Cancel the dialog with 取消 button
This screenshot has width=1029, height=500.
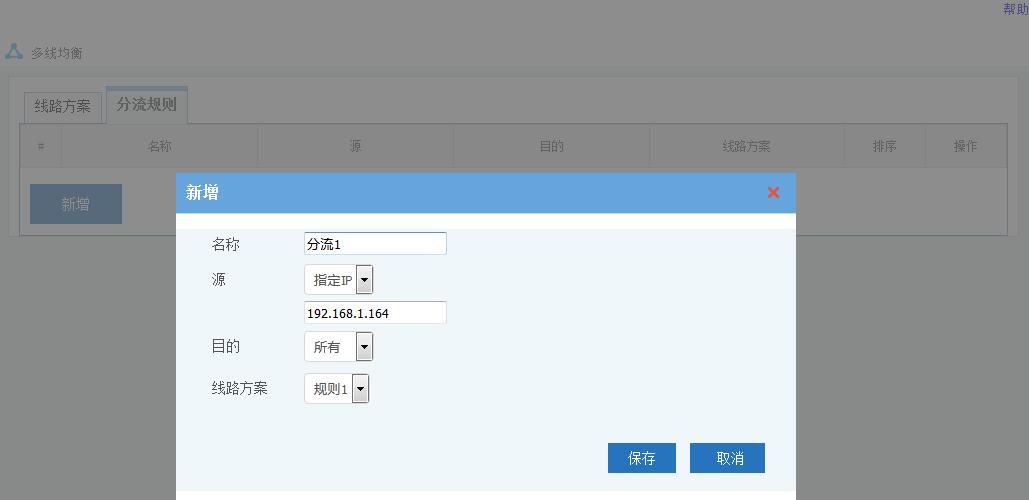[x=727, y=458]
